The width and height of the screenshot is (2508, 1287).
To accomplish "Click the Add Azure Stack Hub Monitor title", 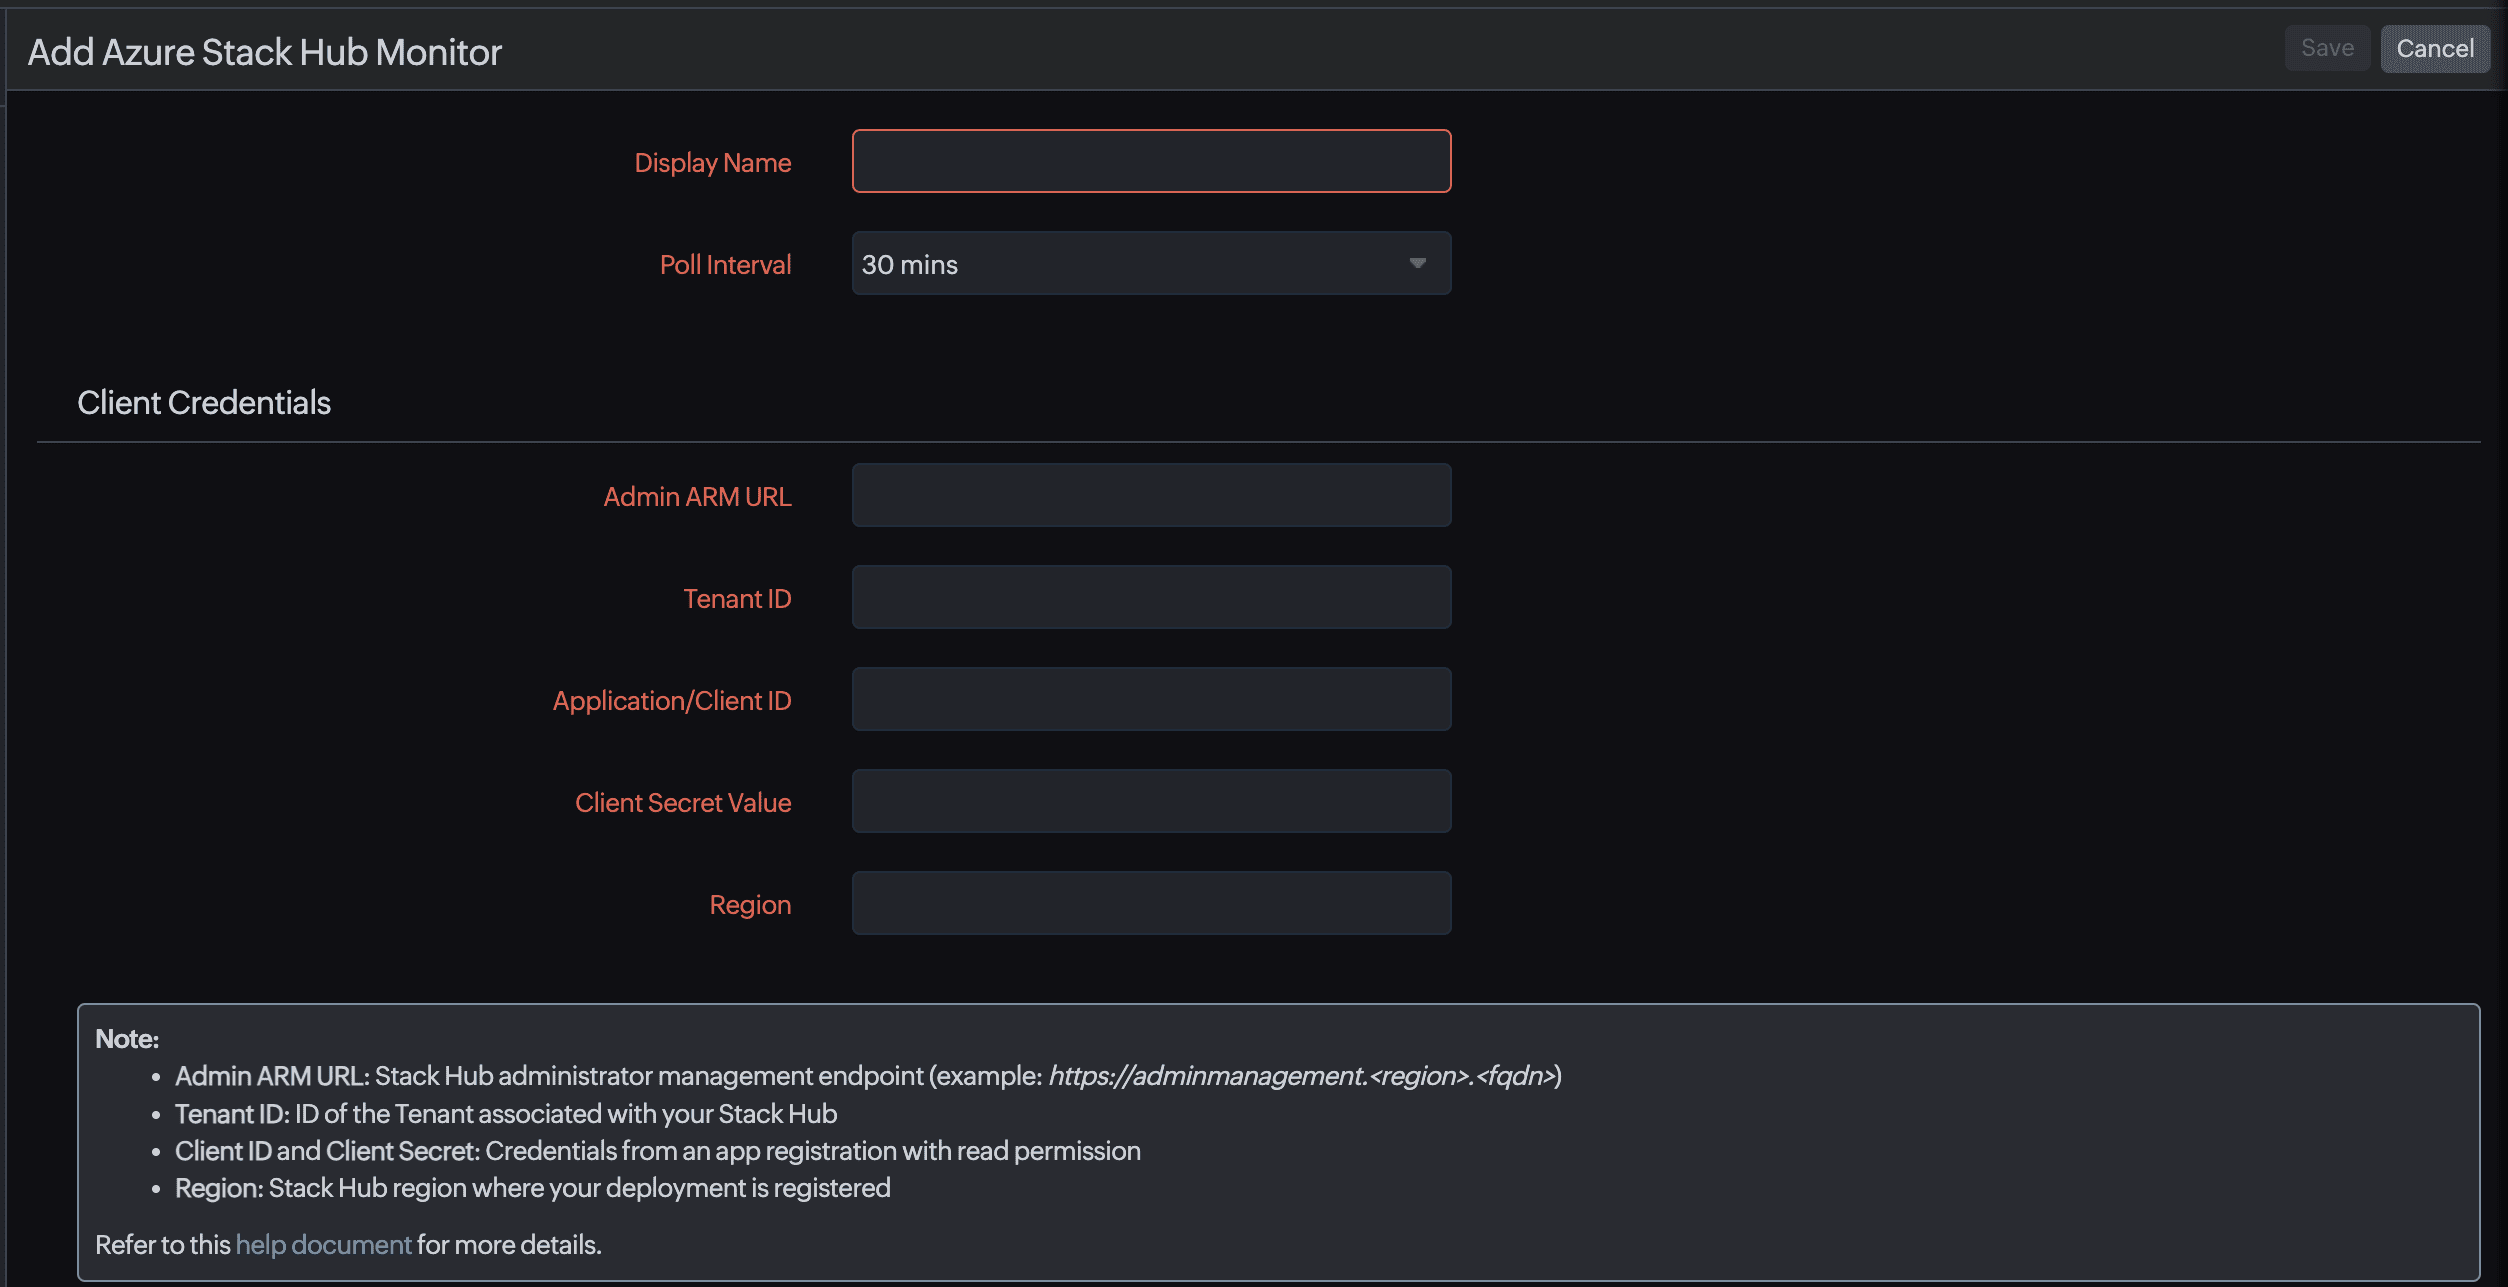I will [x=265, y=52].
